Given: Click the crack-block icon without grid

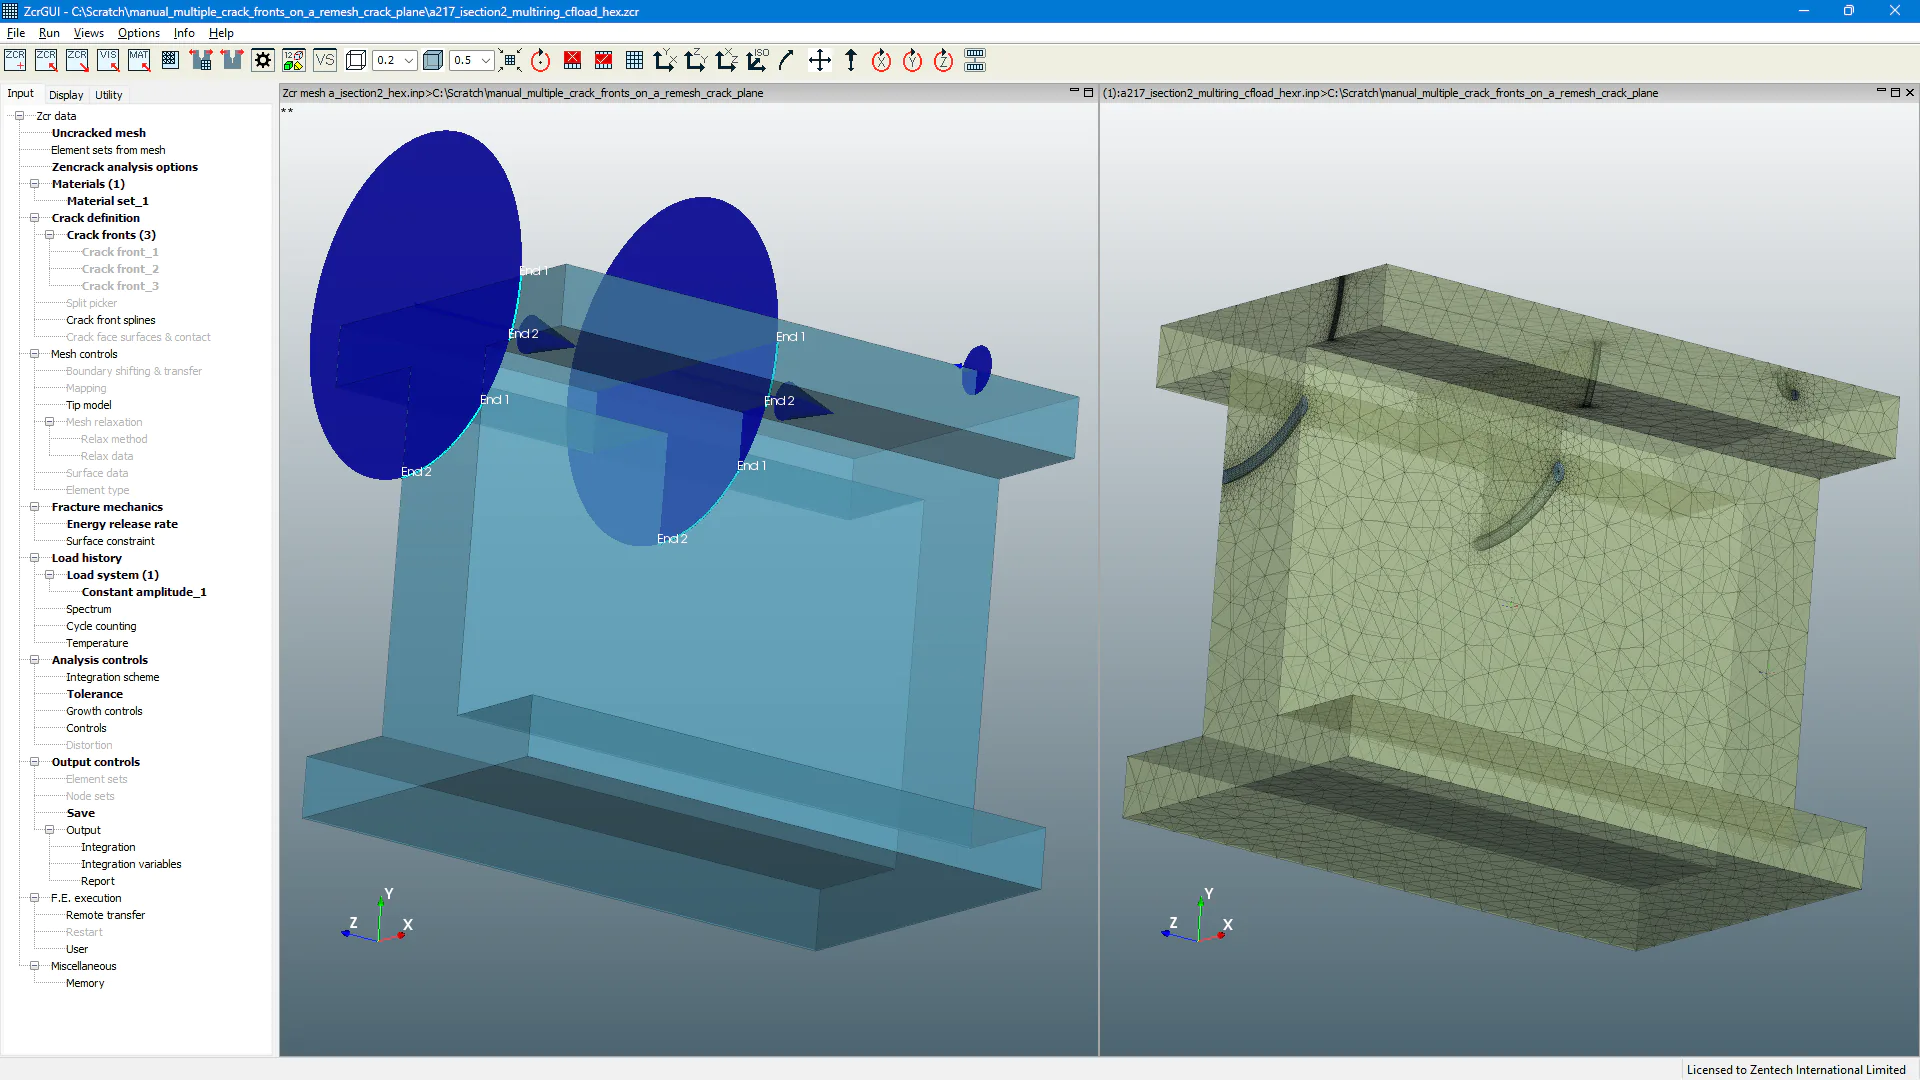Looking at the screenshot, I should click(232, 60).
